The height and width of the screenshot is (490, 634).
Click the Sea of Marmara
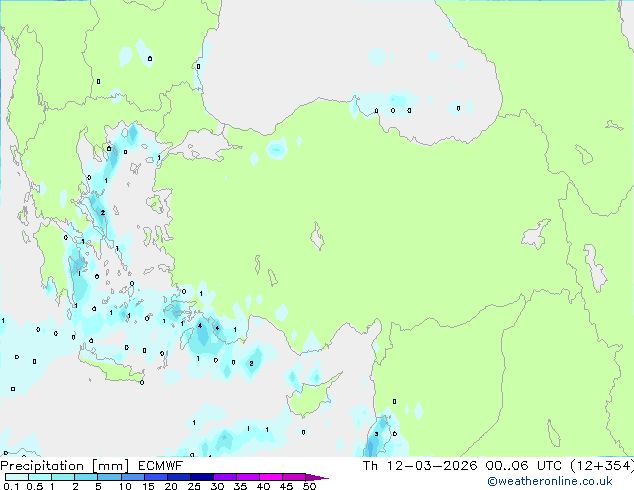coord(207,150)
